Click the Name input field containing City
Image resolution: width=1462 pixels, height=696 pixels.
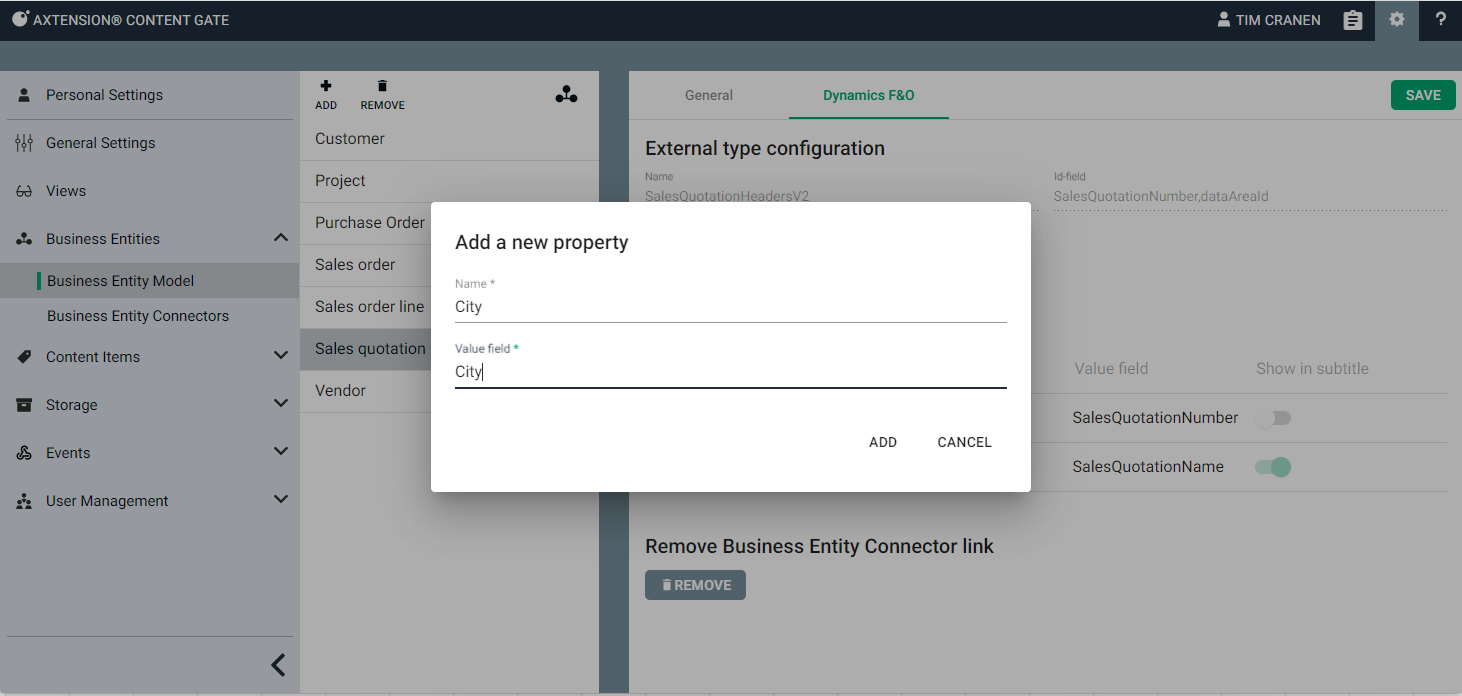coord(730,307)
